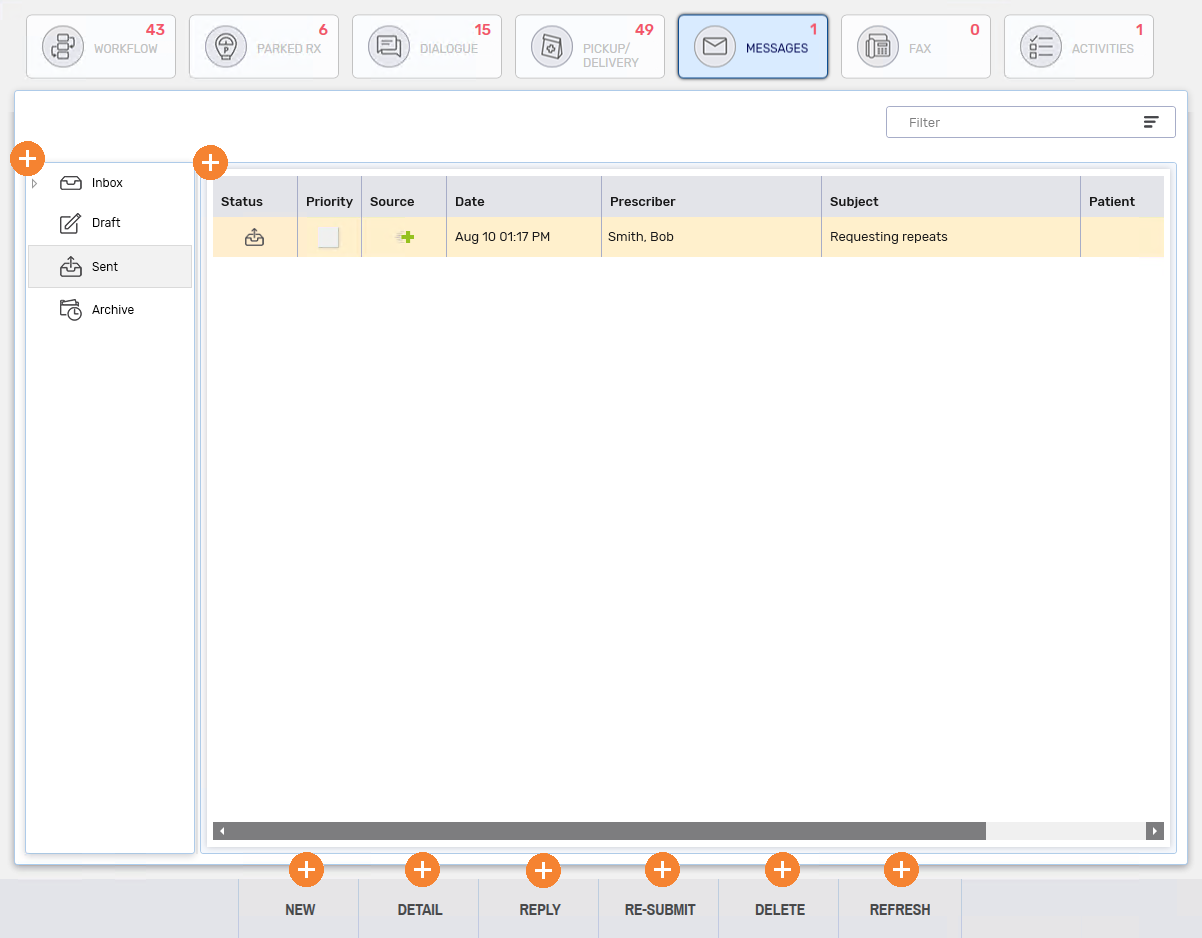Screen dimensions: 1202x938
Task: Click in the Filter text field
Action: click(1010, 122)
